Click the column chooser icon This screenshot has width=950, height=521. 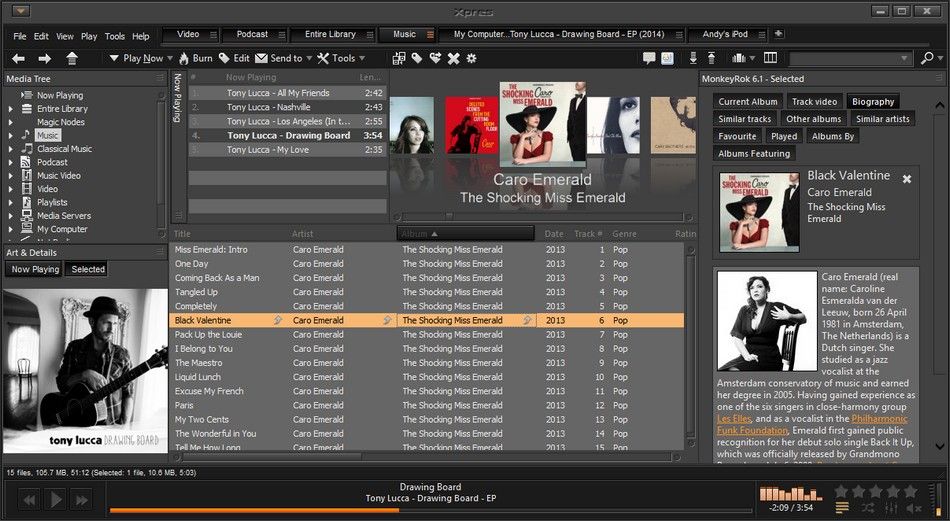coord(770,58)
